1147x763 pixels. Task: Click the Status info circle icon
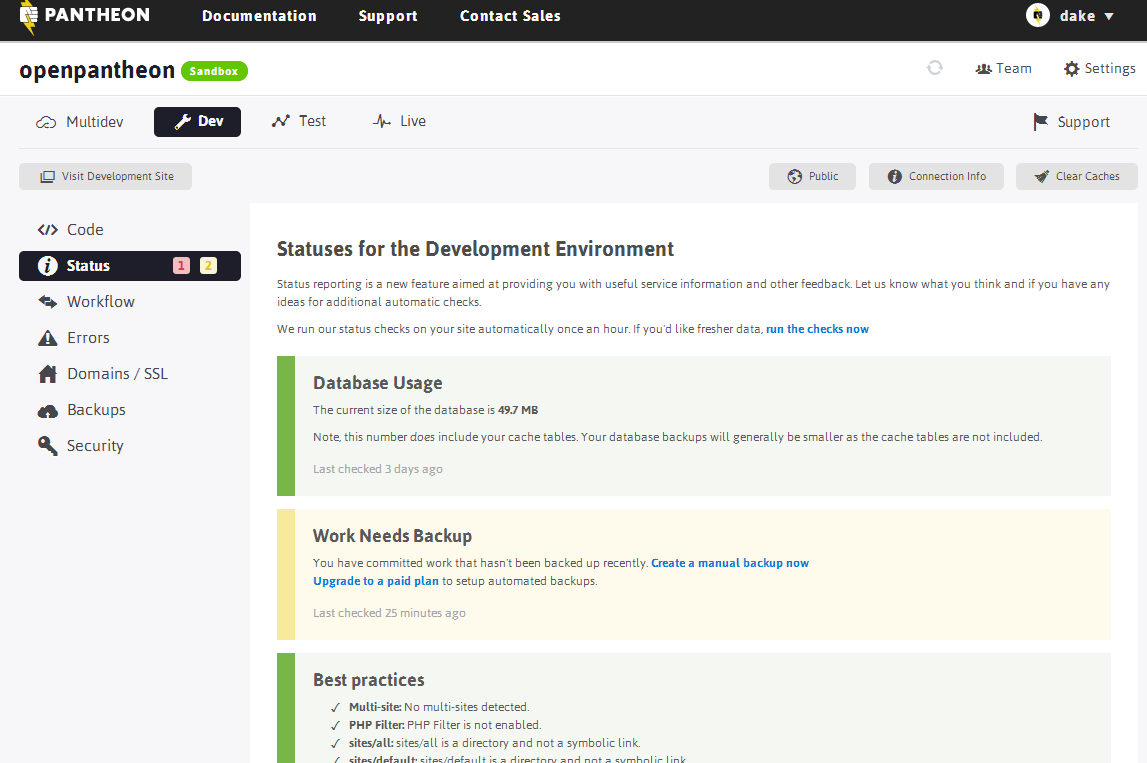pyautogui.click(x=48, y=266)
